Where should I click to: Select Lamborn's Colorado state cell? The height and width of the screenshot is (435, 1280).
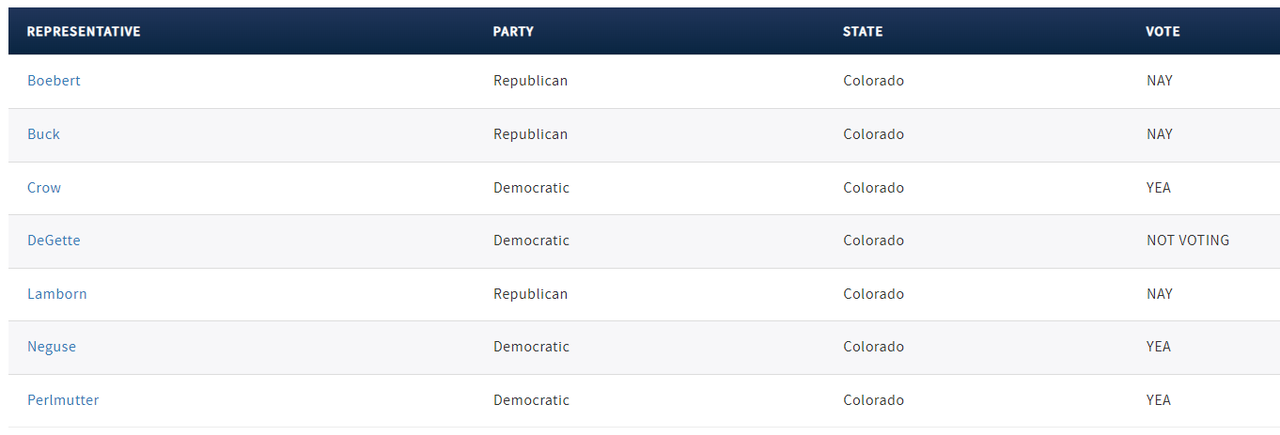point(873,294)
